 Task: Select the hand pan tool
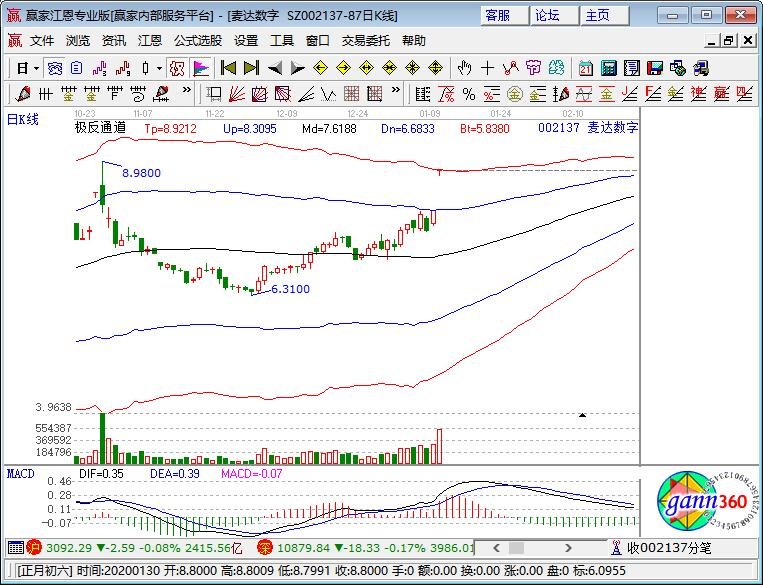pos(464,68)
